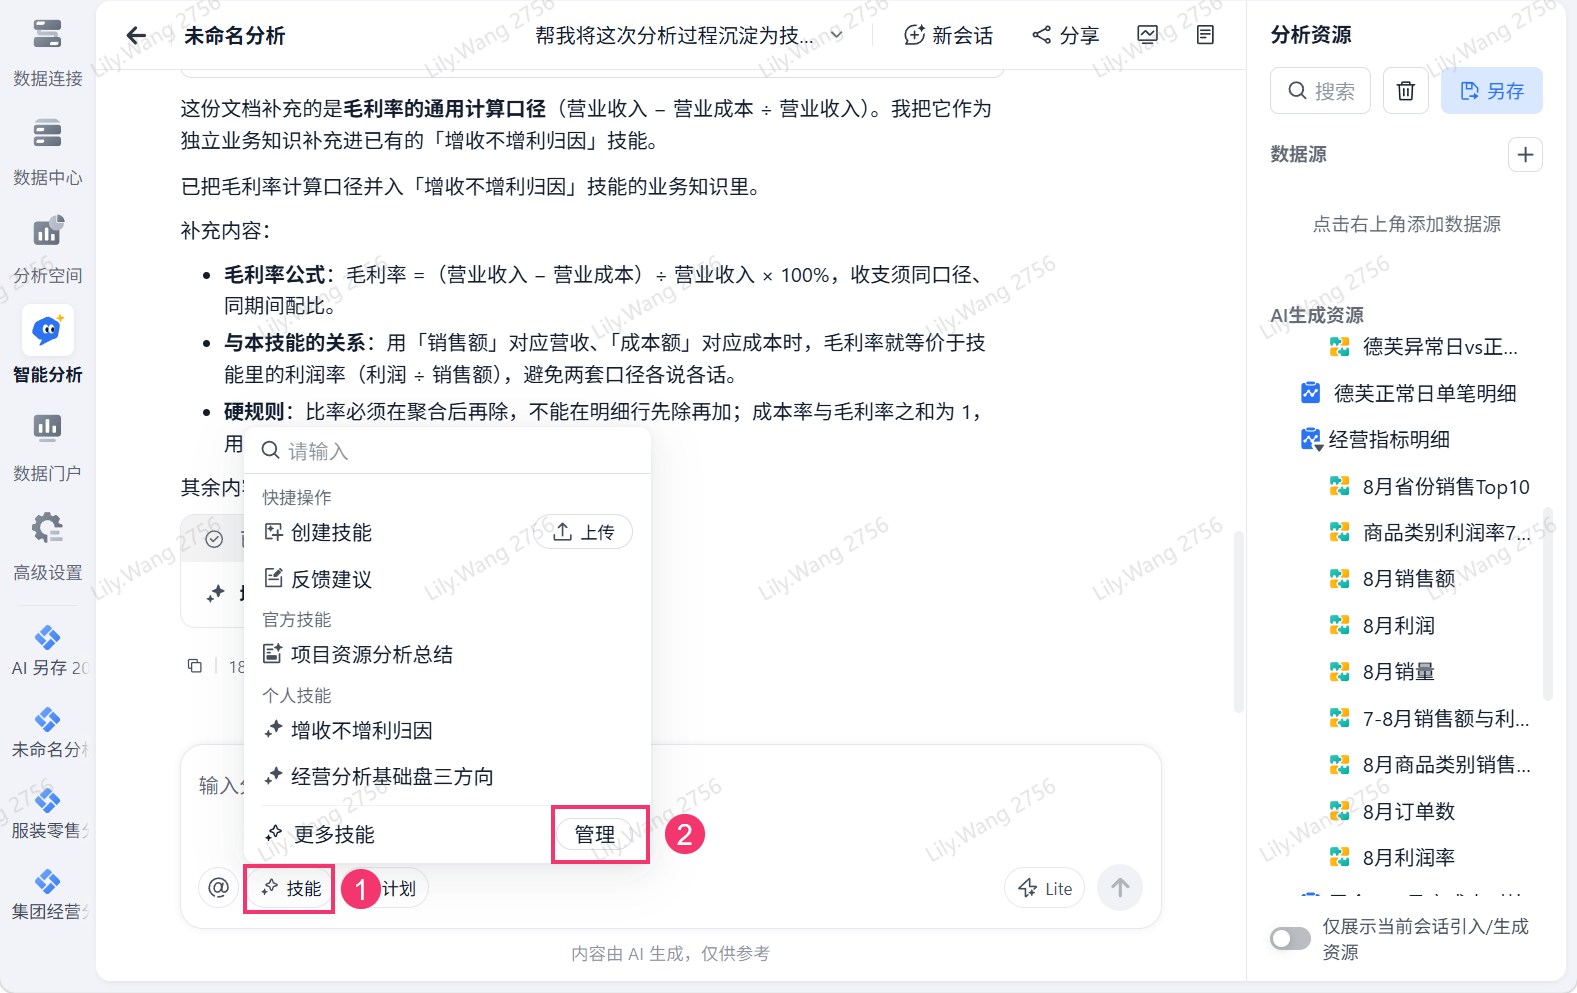Open resource 8月利润率
Image resolution: width=1577 pixels, height=993 pixels.
click(1392, 857)
